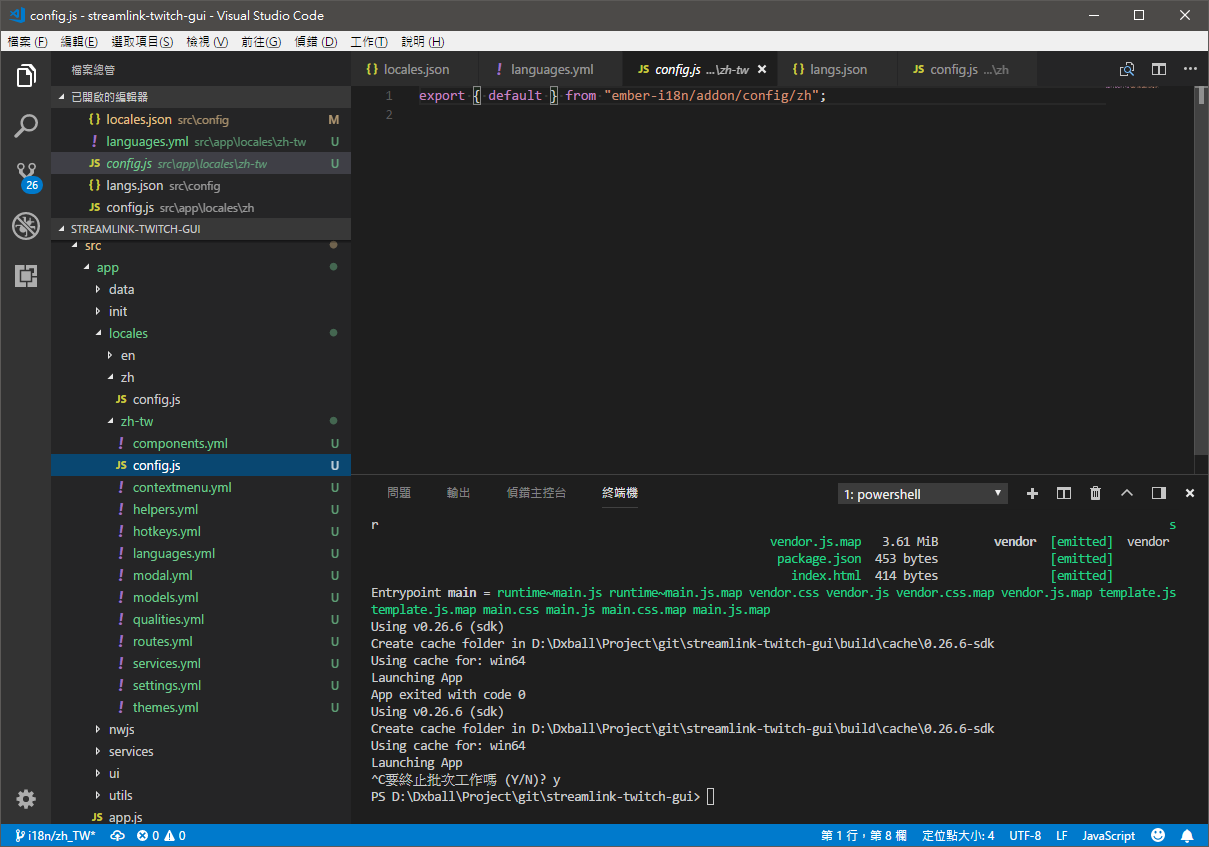
Task: Click the i18n/zh_TW branch indicator
Action: pos(57,835)
